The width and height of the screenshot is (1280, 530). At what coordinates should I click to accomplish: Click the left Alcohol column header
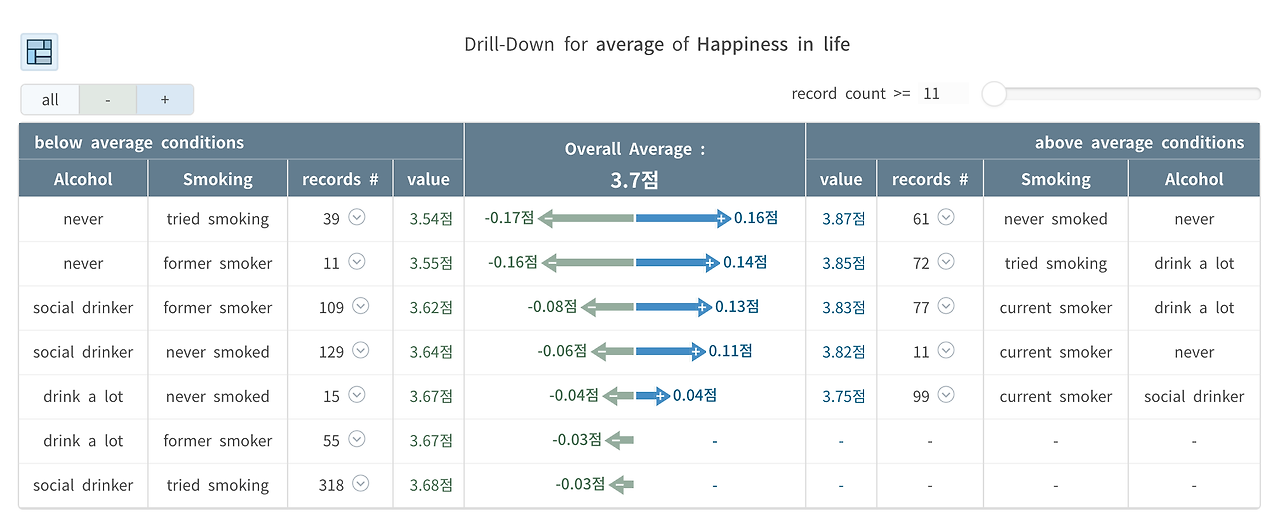[83, 179]
